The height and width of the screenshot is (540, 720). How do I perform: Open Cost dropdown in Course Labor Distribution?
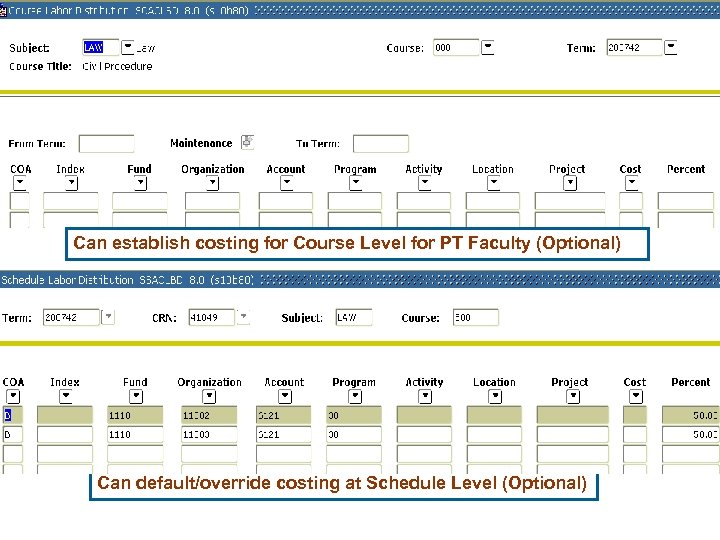[632, 183]
